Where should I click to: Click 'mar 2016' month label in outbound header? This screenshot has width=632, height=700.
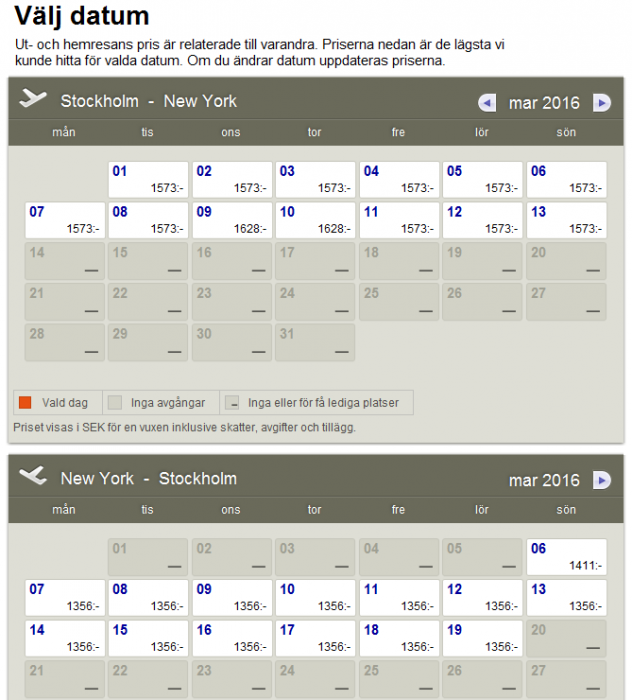[544, 102]
